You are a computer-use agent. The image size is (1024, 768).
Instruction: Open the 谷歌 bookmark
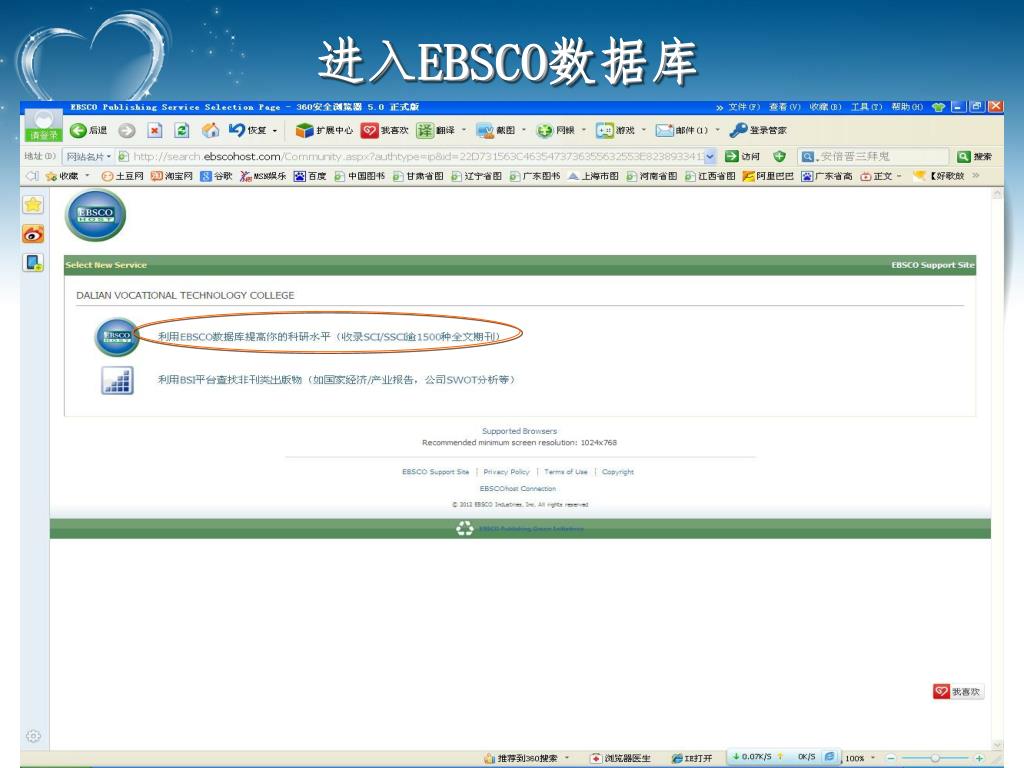coord(216,176)
